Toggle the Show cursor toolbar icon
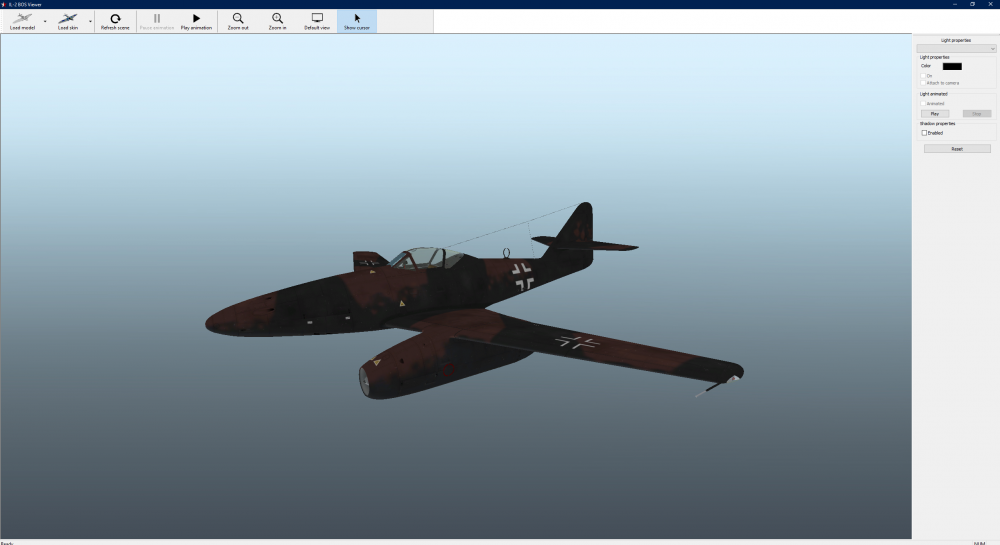This screenshot has height=545, width=1000. (x=357, y=18)
